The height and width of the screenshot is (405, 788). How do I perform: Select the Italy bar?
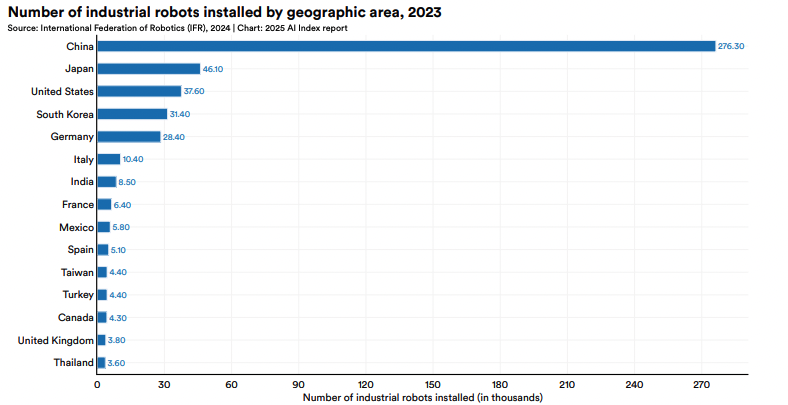coord(108,159)
